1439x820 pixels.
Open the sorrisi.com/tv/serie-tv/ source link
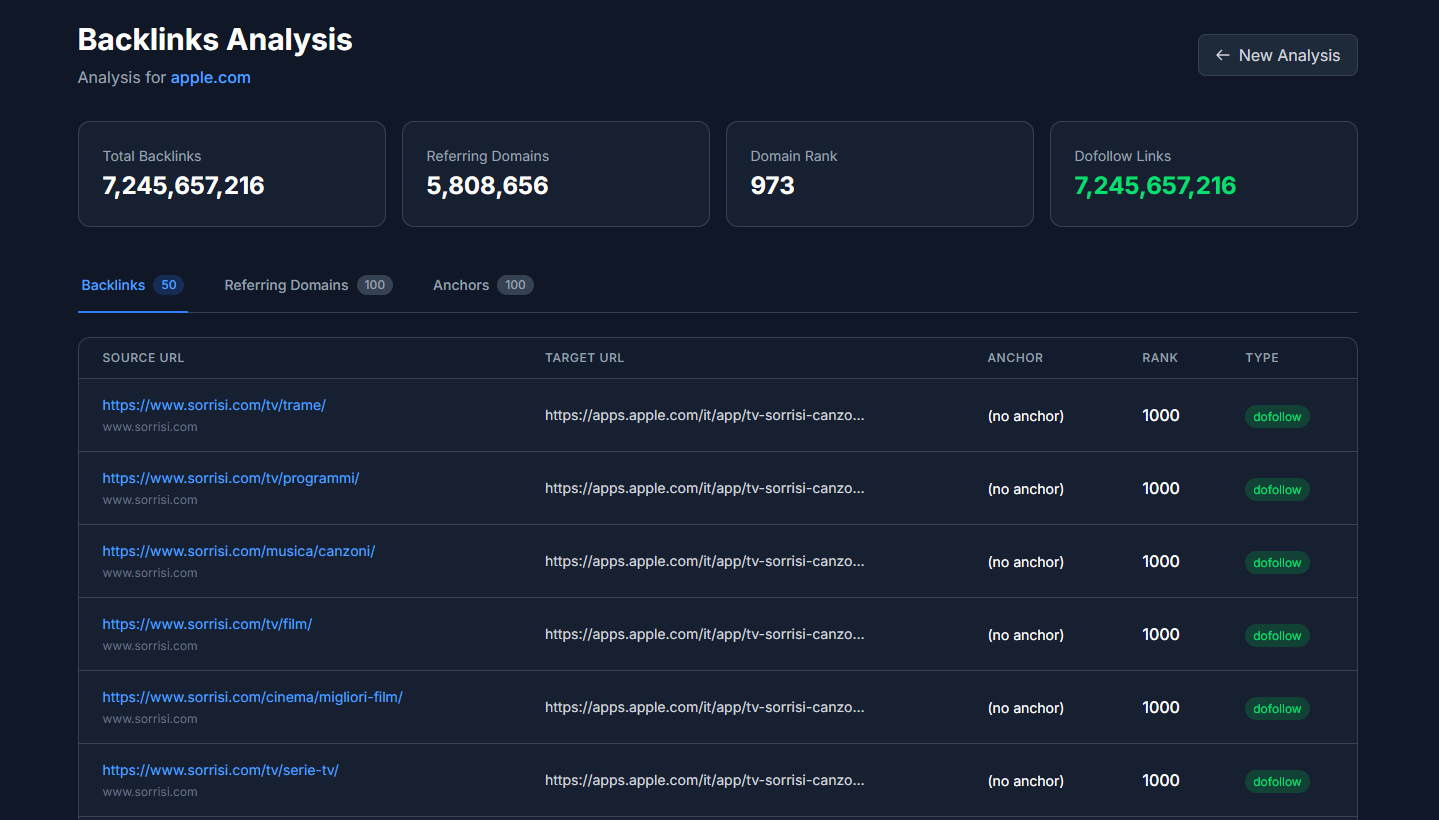(x=220, y=770)
